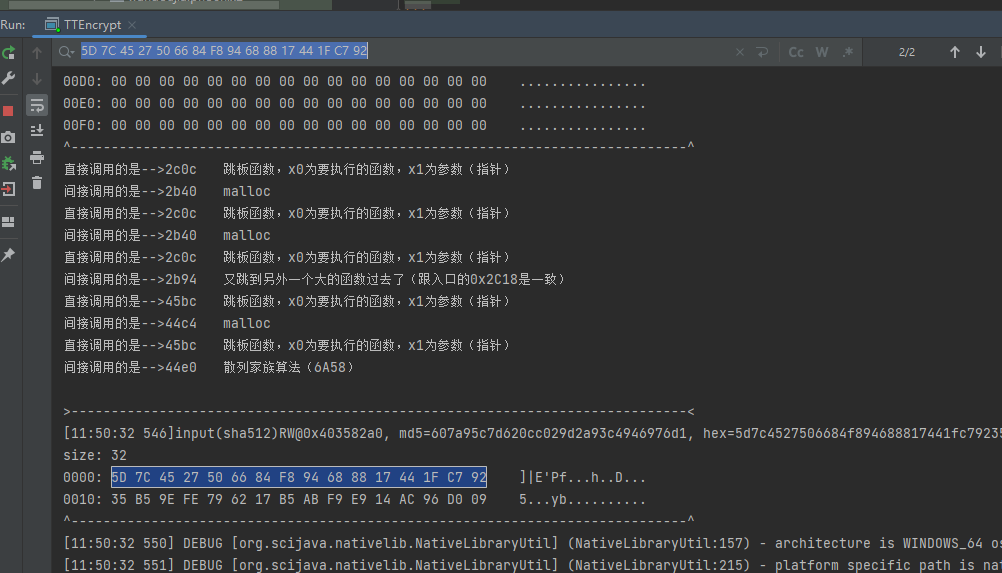Toggle match case Cc option
The image size is (1002, 573).
point(796,52)
